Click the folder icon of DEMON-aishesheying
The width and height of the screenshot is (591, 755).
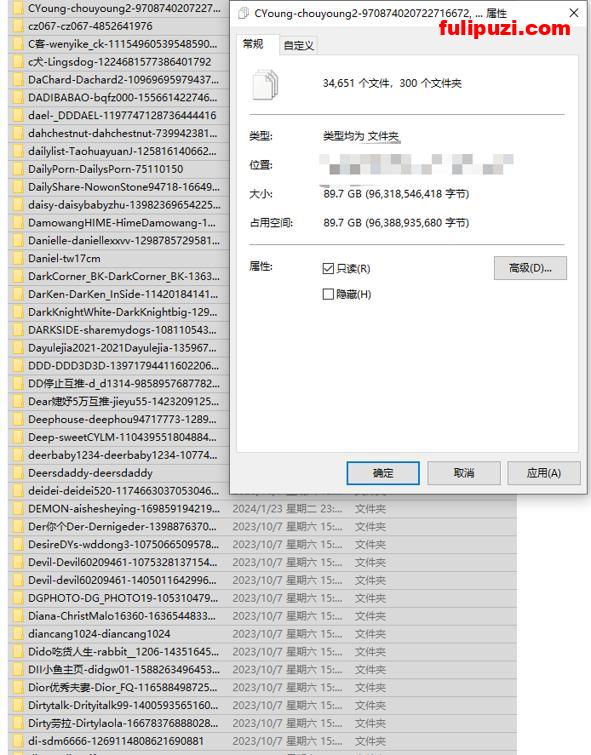point(18,508)
